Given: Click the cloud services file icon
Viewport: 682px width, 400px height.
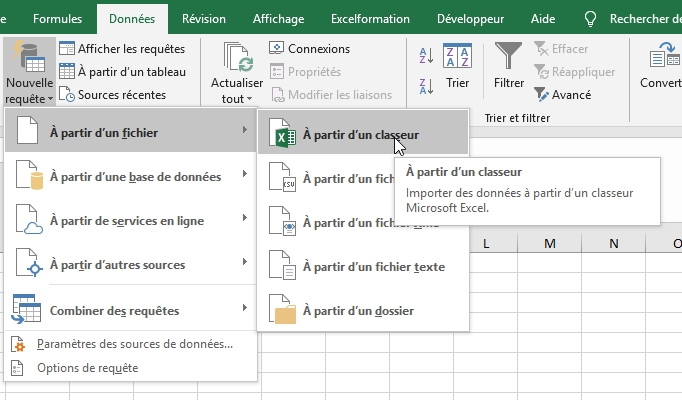Looking at the screenshot, I should [29, 219].
